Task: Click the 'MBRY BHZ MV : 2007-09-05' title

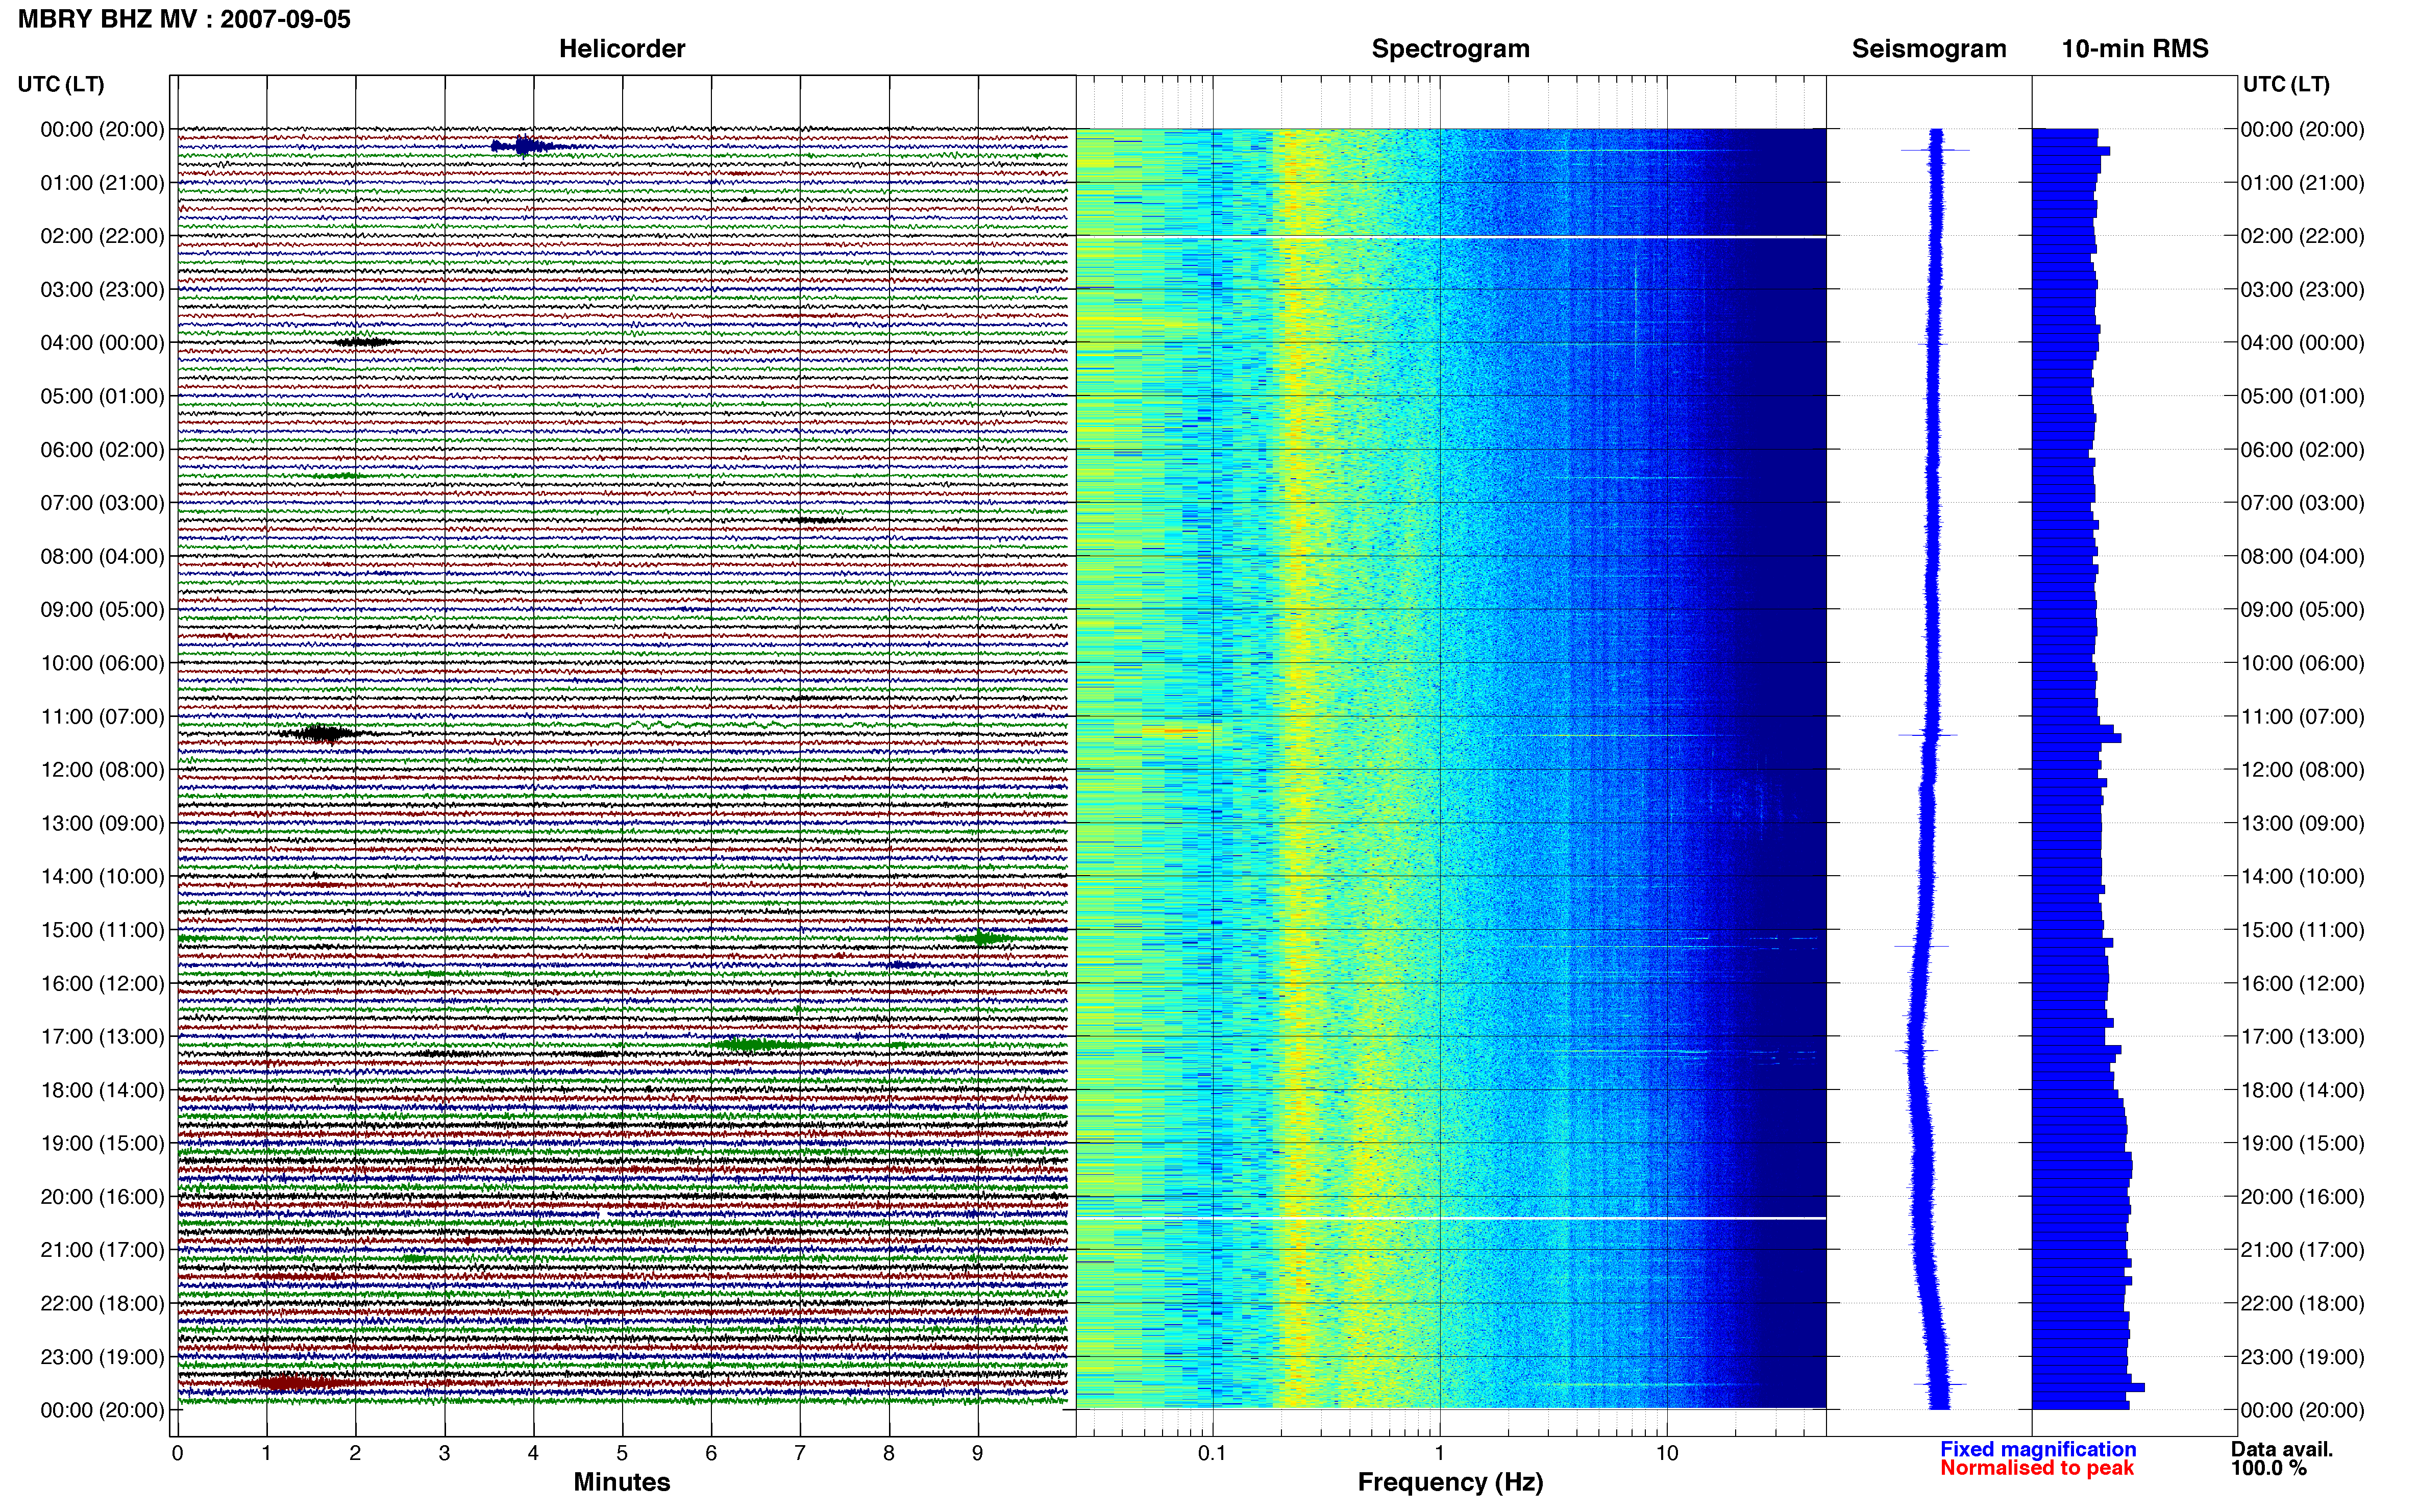Action: [184, 19]
